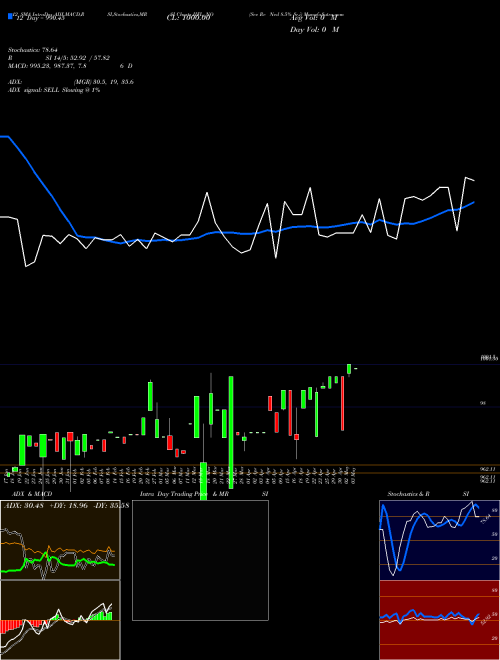Image resolution: width=500 pixels, height=660 pixels.
Task: Click the empty intraday trading price panel
Action: (x=200, y=560)
